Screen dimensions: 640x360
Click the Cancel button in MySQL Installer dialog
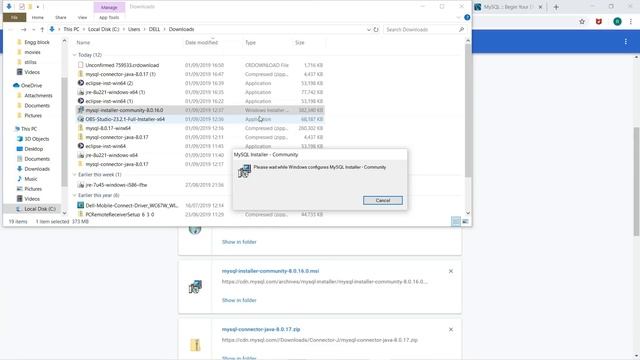coord(382,200)
